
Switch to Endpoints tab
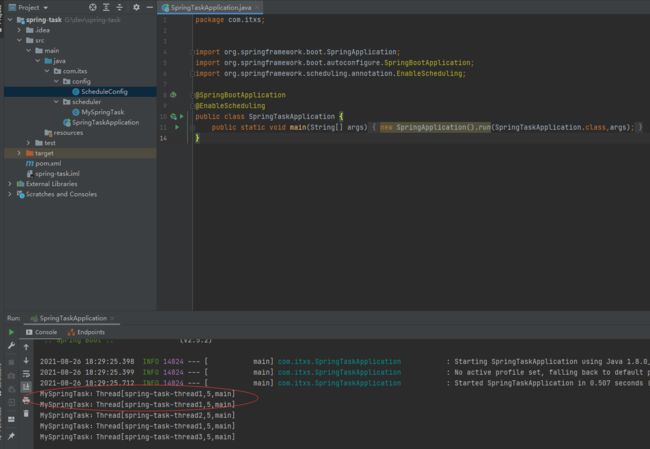(x=86, y=332)
